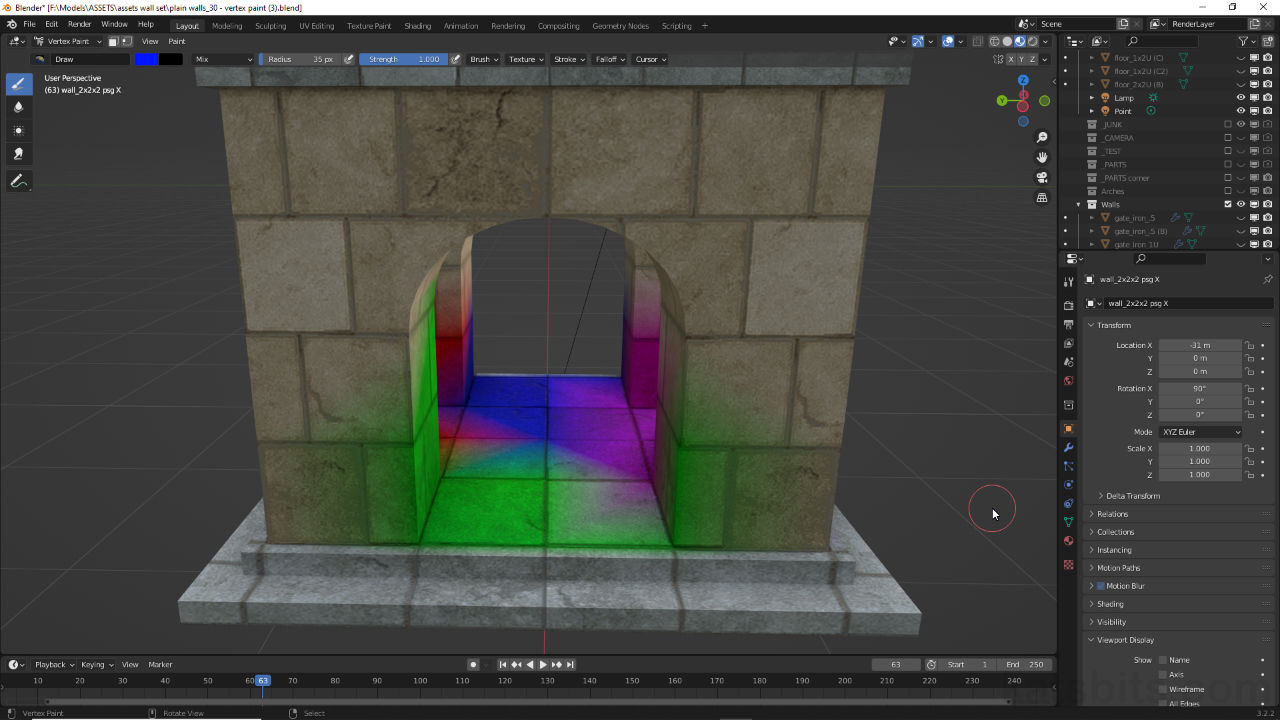Toggle camera view icon in viewport
The height and width of the screenshot is (720, 1280).
click(x=1042, y=177)
